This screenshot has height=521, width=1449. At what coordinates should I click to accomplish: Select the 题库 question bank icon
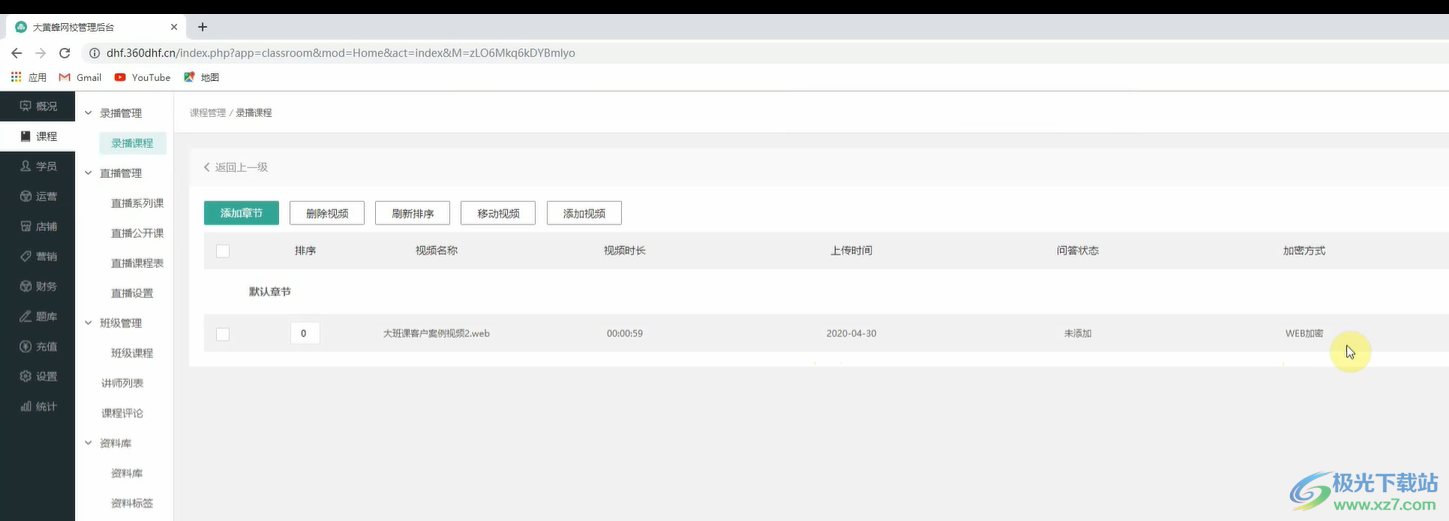point(25,316)
